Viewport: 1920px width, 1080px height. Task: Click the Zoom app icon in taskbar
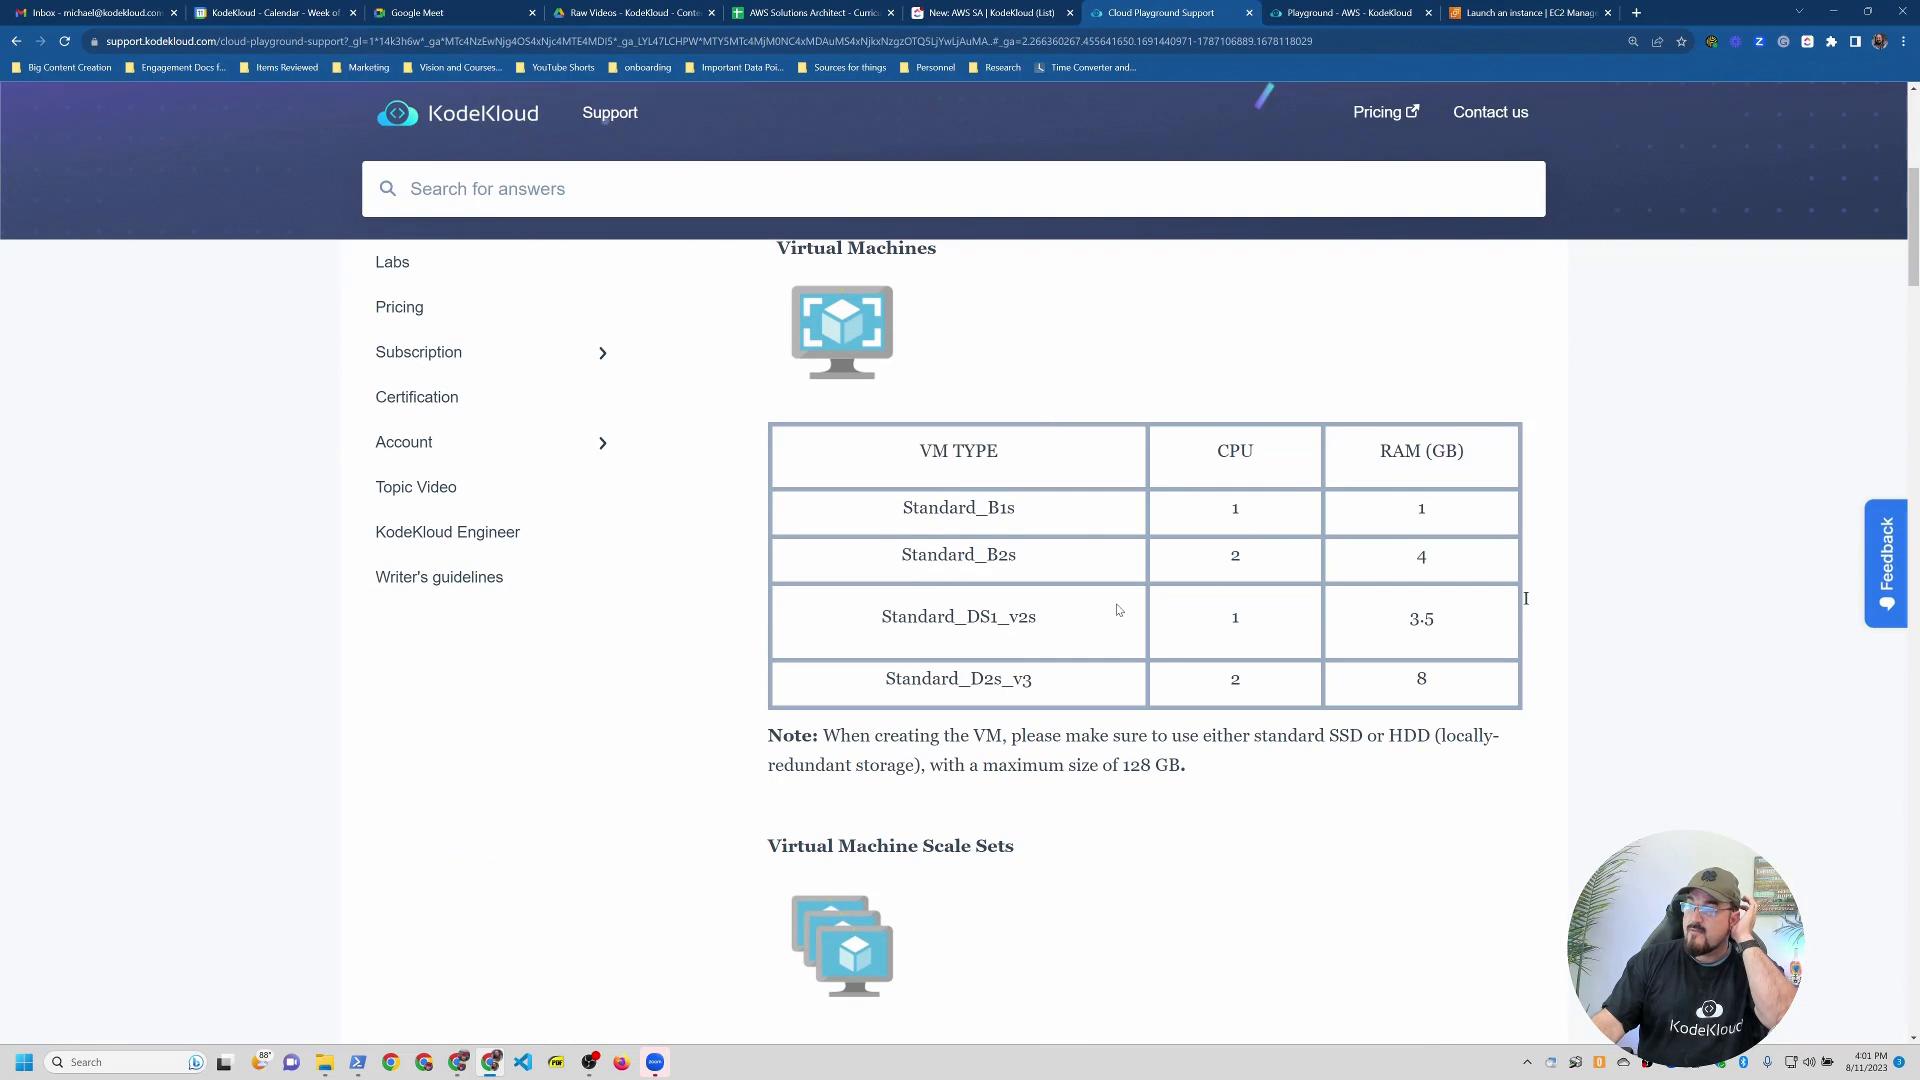pyautogui.click(x=655, y=1062)
